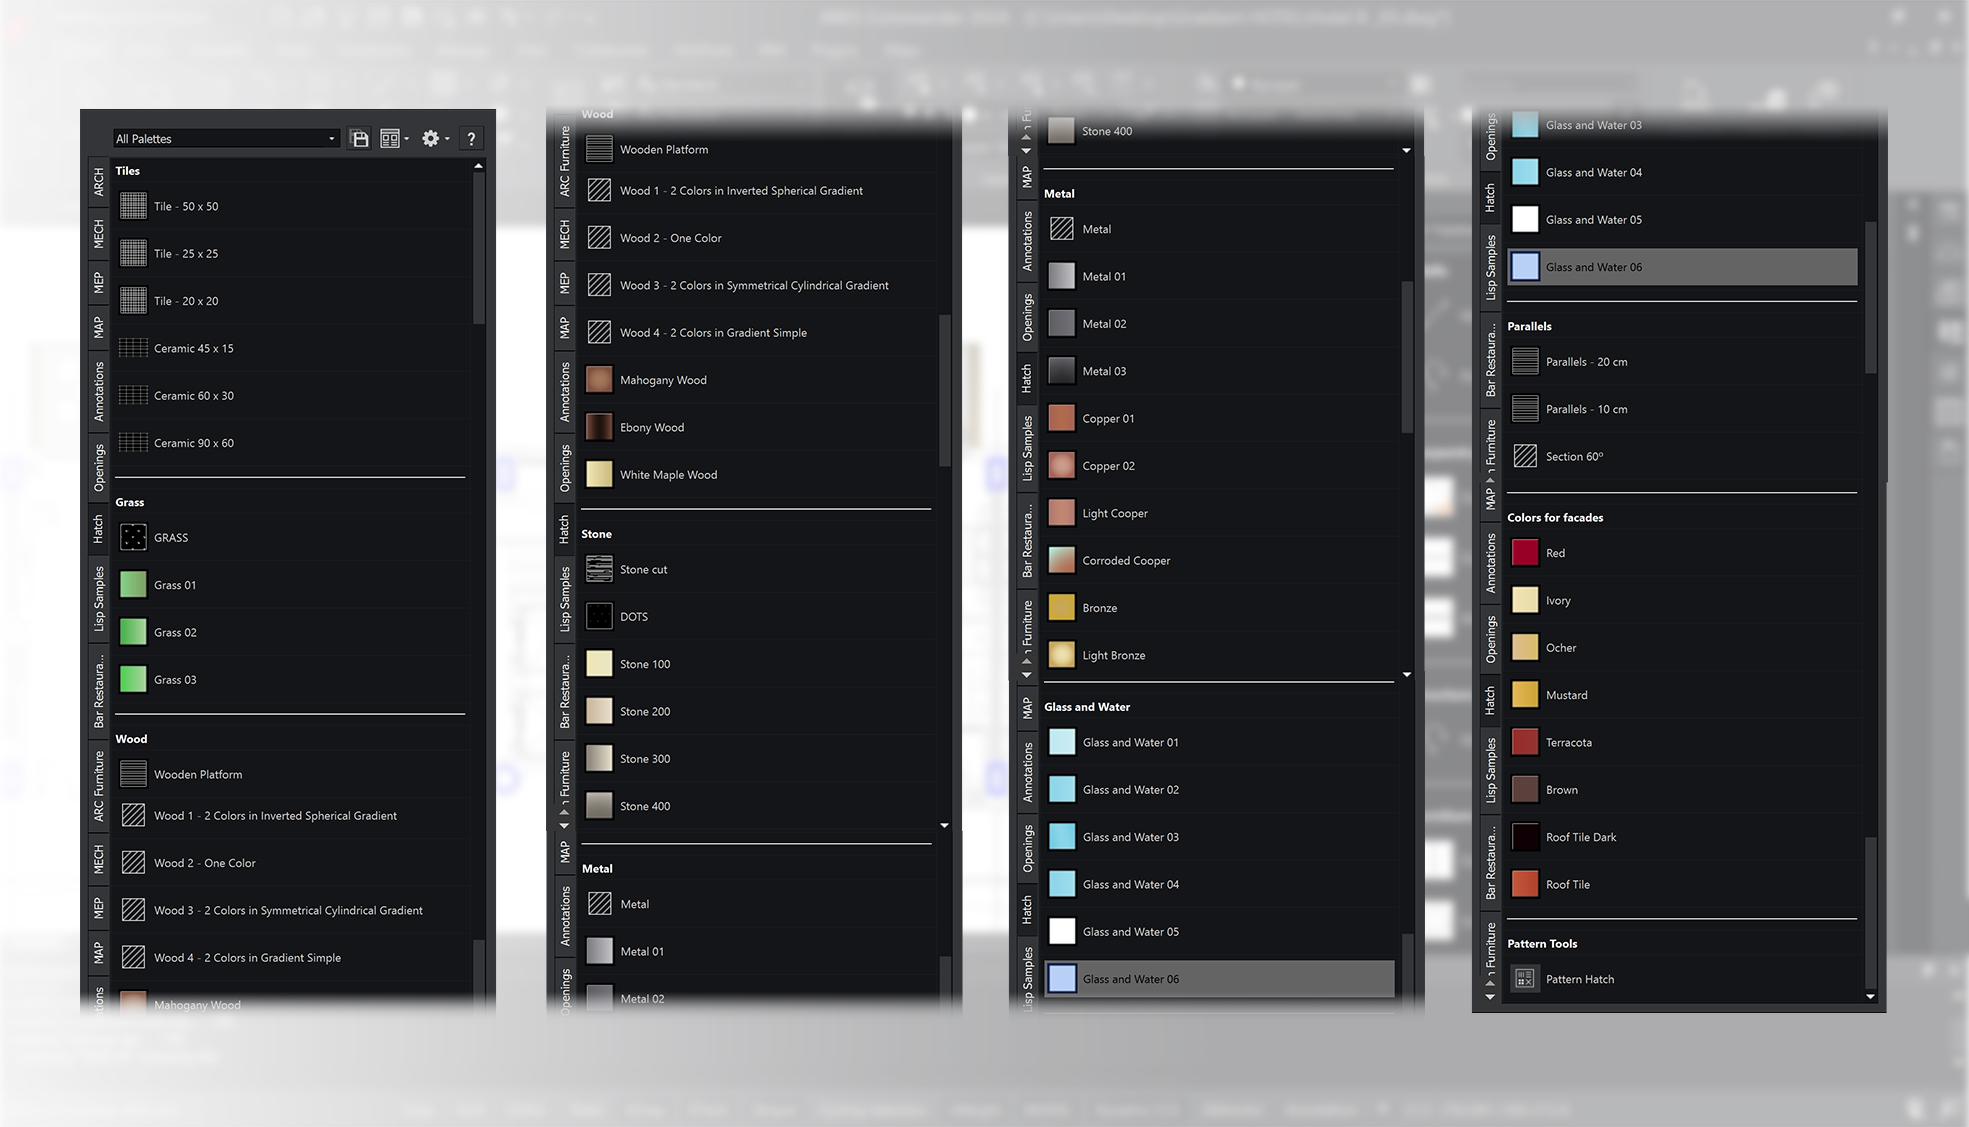Select the Ebony Wood material
The height and width of the screenshot is (1127, 1969).
pyautogui.click(x=758, y=427)
